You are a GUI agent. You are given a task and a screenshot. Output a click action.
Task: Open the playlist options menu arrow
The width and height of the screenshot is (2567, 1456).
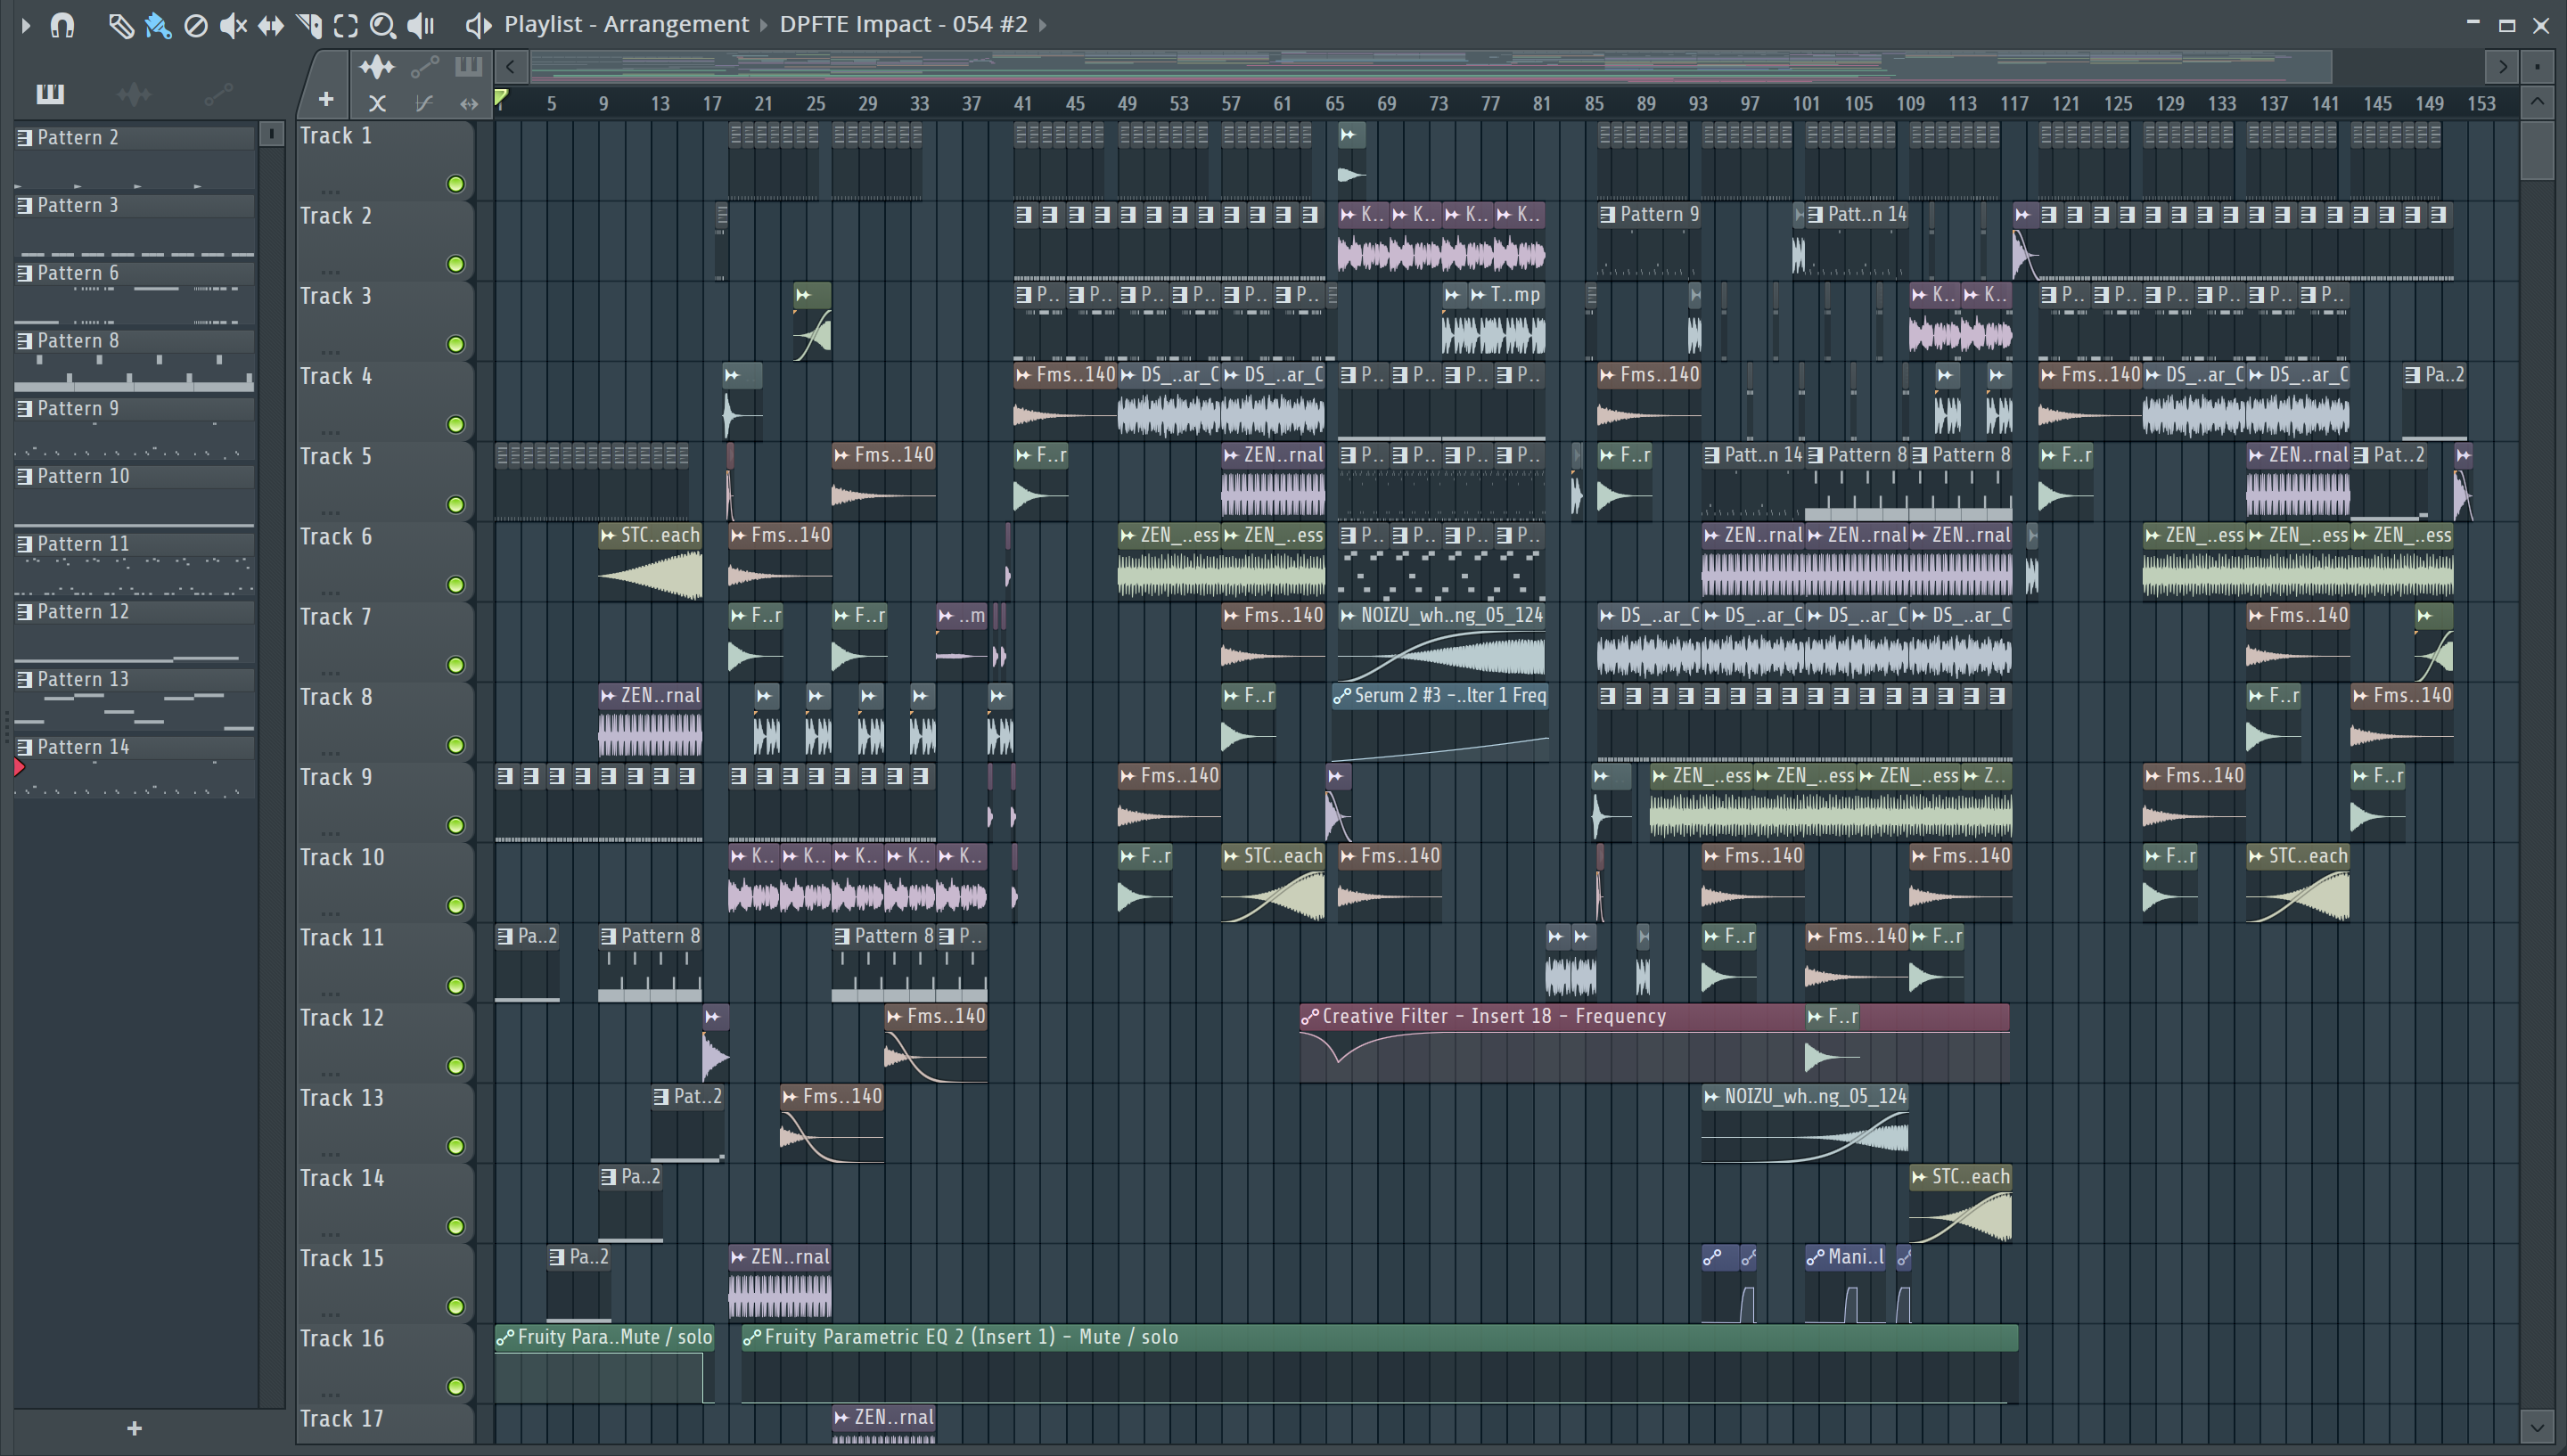[x=26, y=25]
